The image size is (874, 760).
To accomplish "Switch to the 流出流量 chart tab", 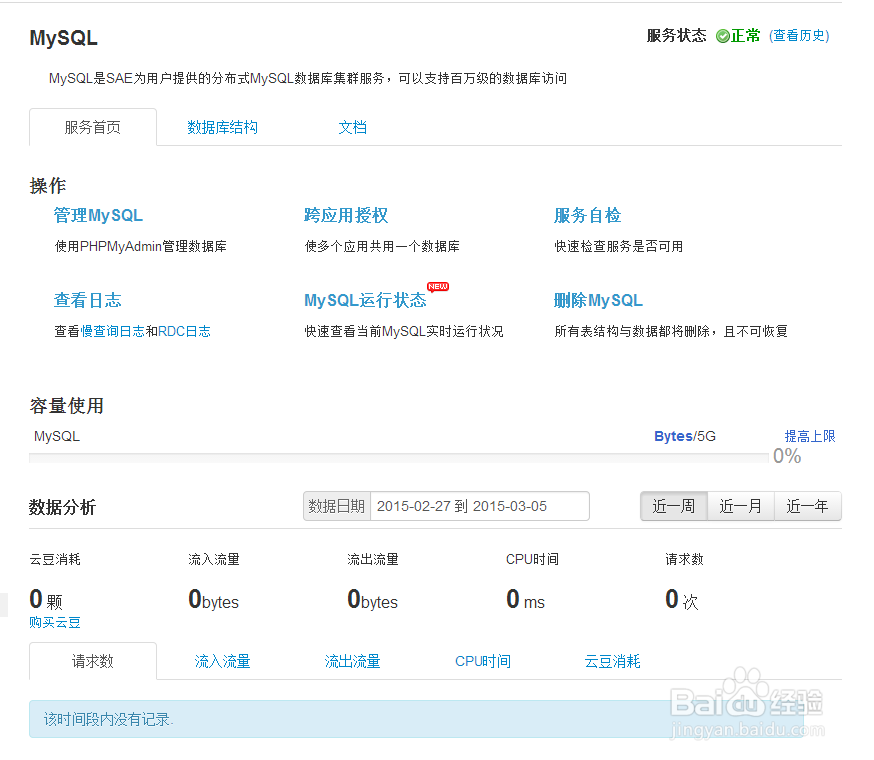I will tap(352, 661).
